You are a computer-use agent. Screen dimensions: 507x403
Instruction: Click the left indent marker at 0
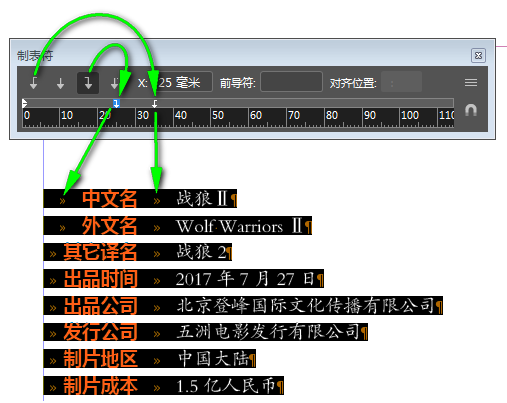pos(24,103)
